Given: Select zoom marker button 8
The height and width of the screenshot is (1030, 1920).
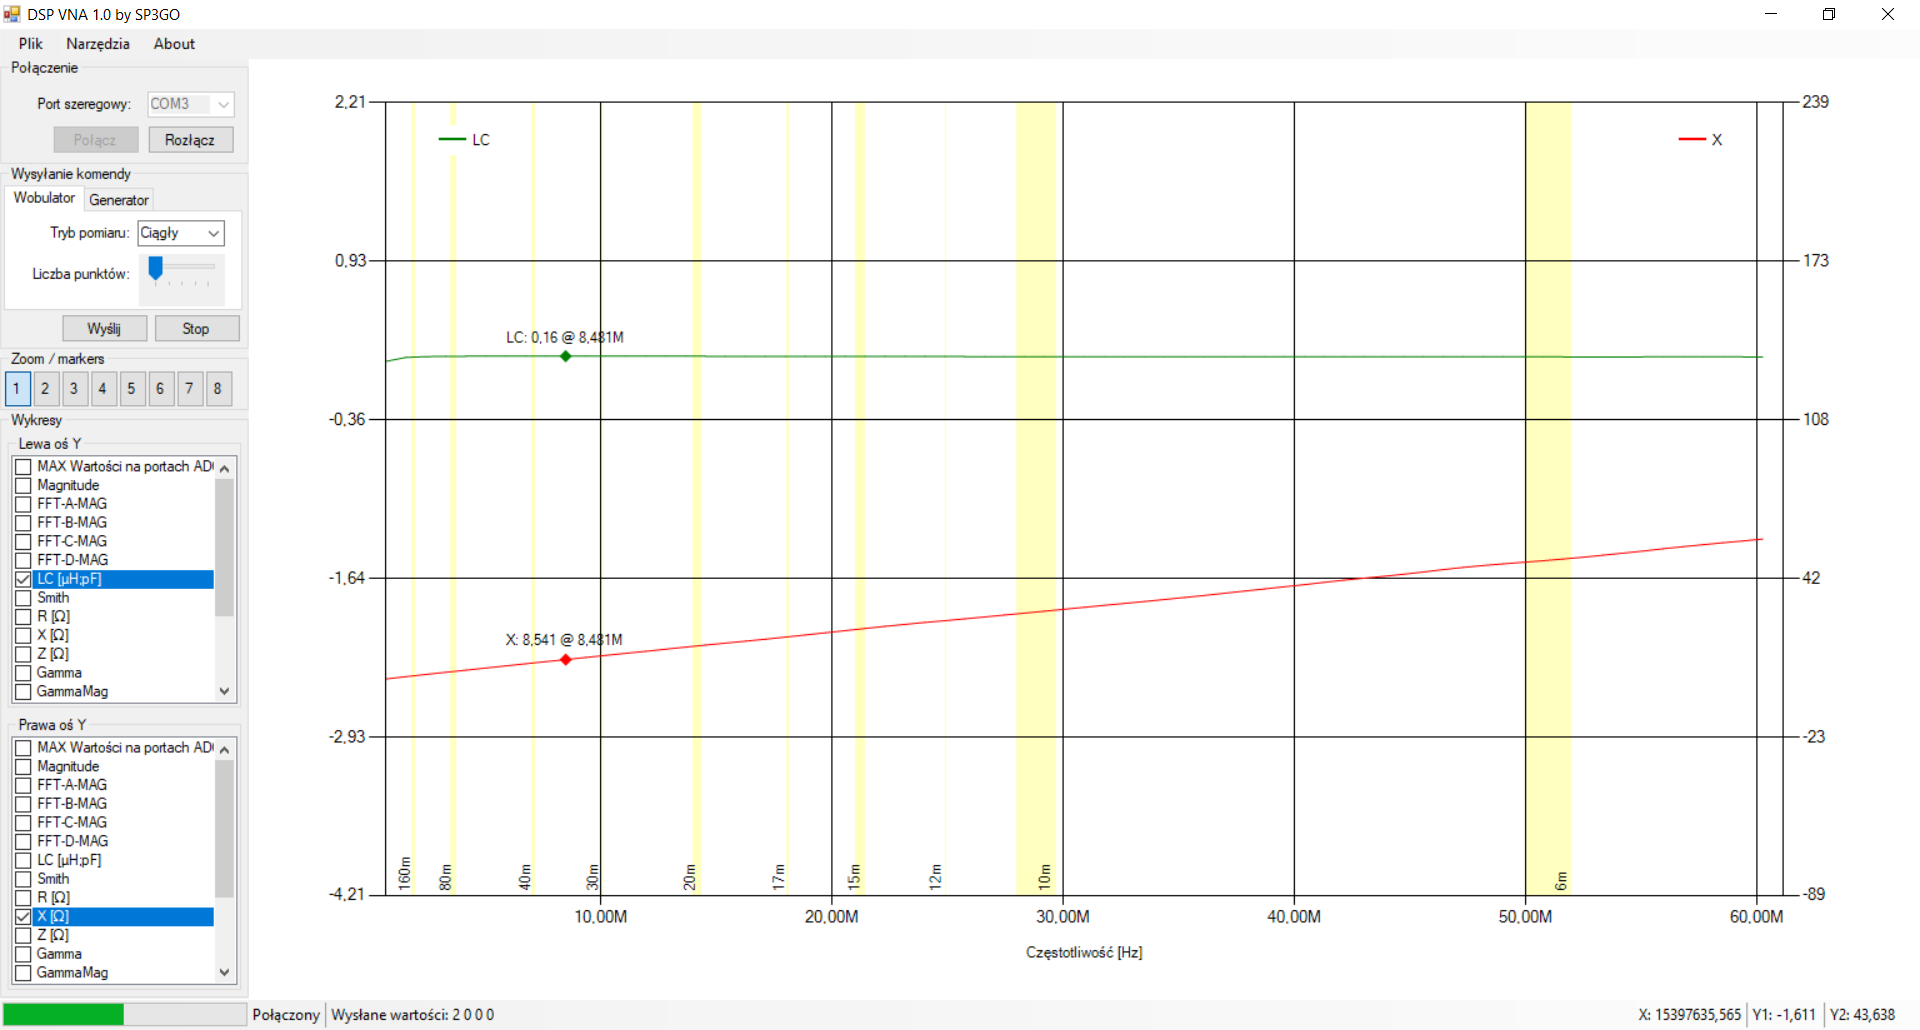Looking at the screenshot, I should point(218,389).
